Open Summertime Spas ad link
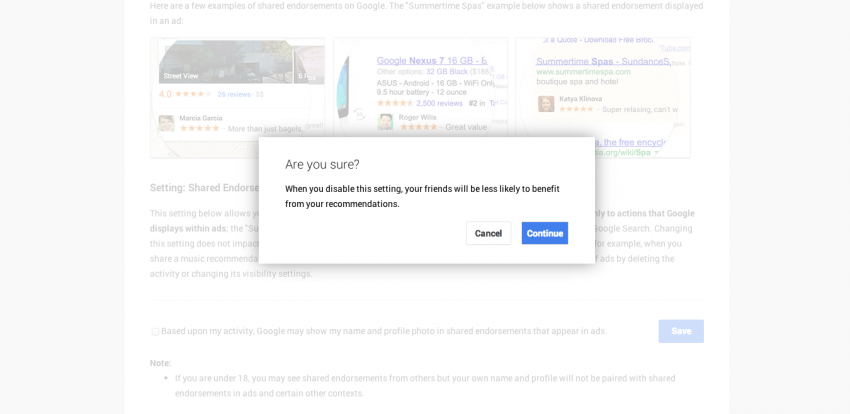The image size is (850, 414). click(603, 61)
